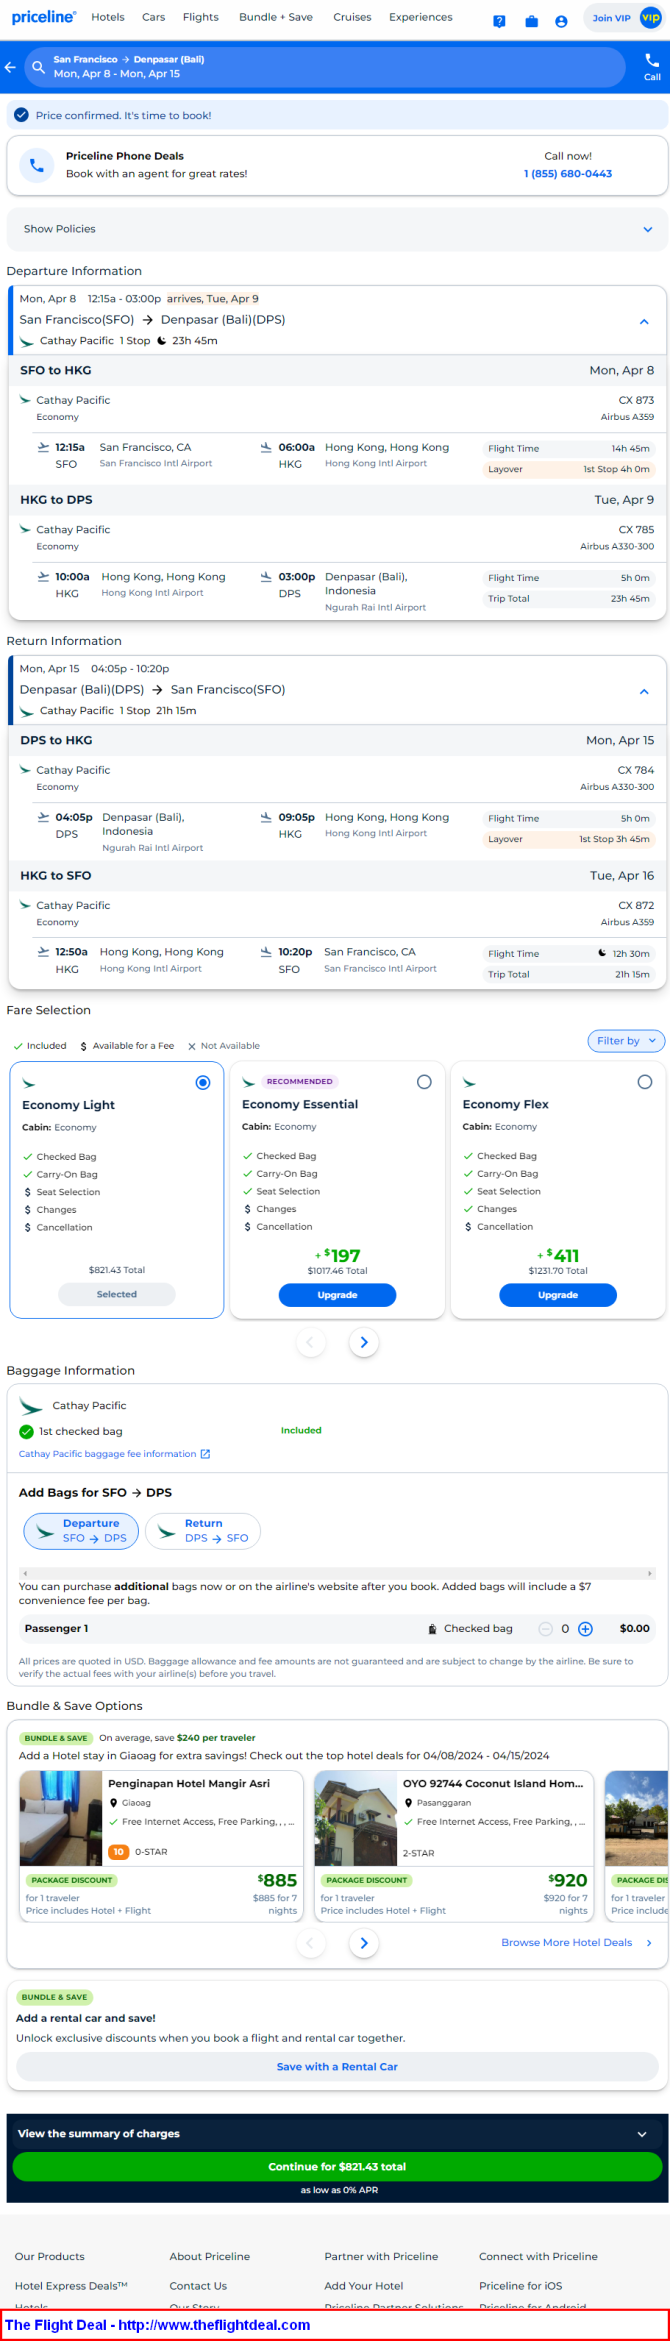Open the user account profile icon

561,21
